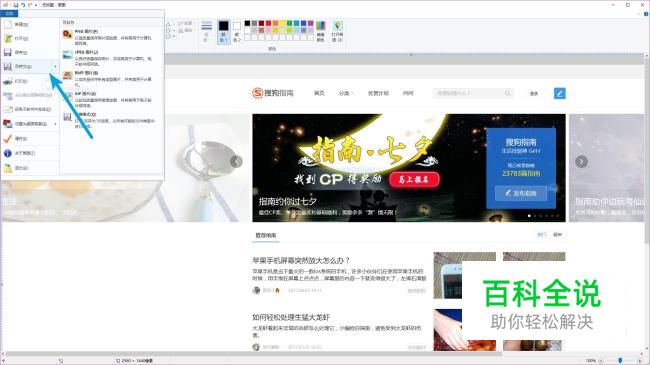Screen dimensions: 650x365
Task: Click the Paint Help icon top right
Action: [x=646, y=14]
